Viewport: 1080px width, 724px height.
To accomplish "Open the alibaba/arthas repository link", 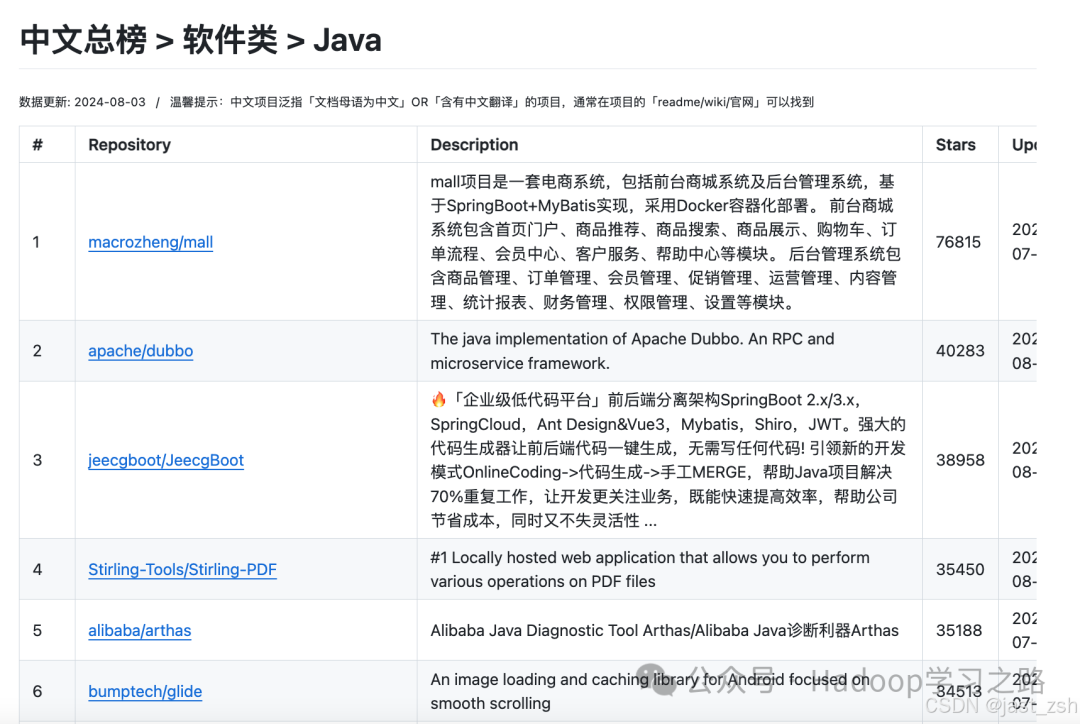I will coord(140,630).
